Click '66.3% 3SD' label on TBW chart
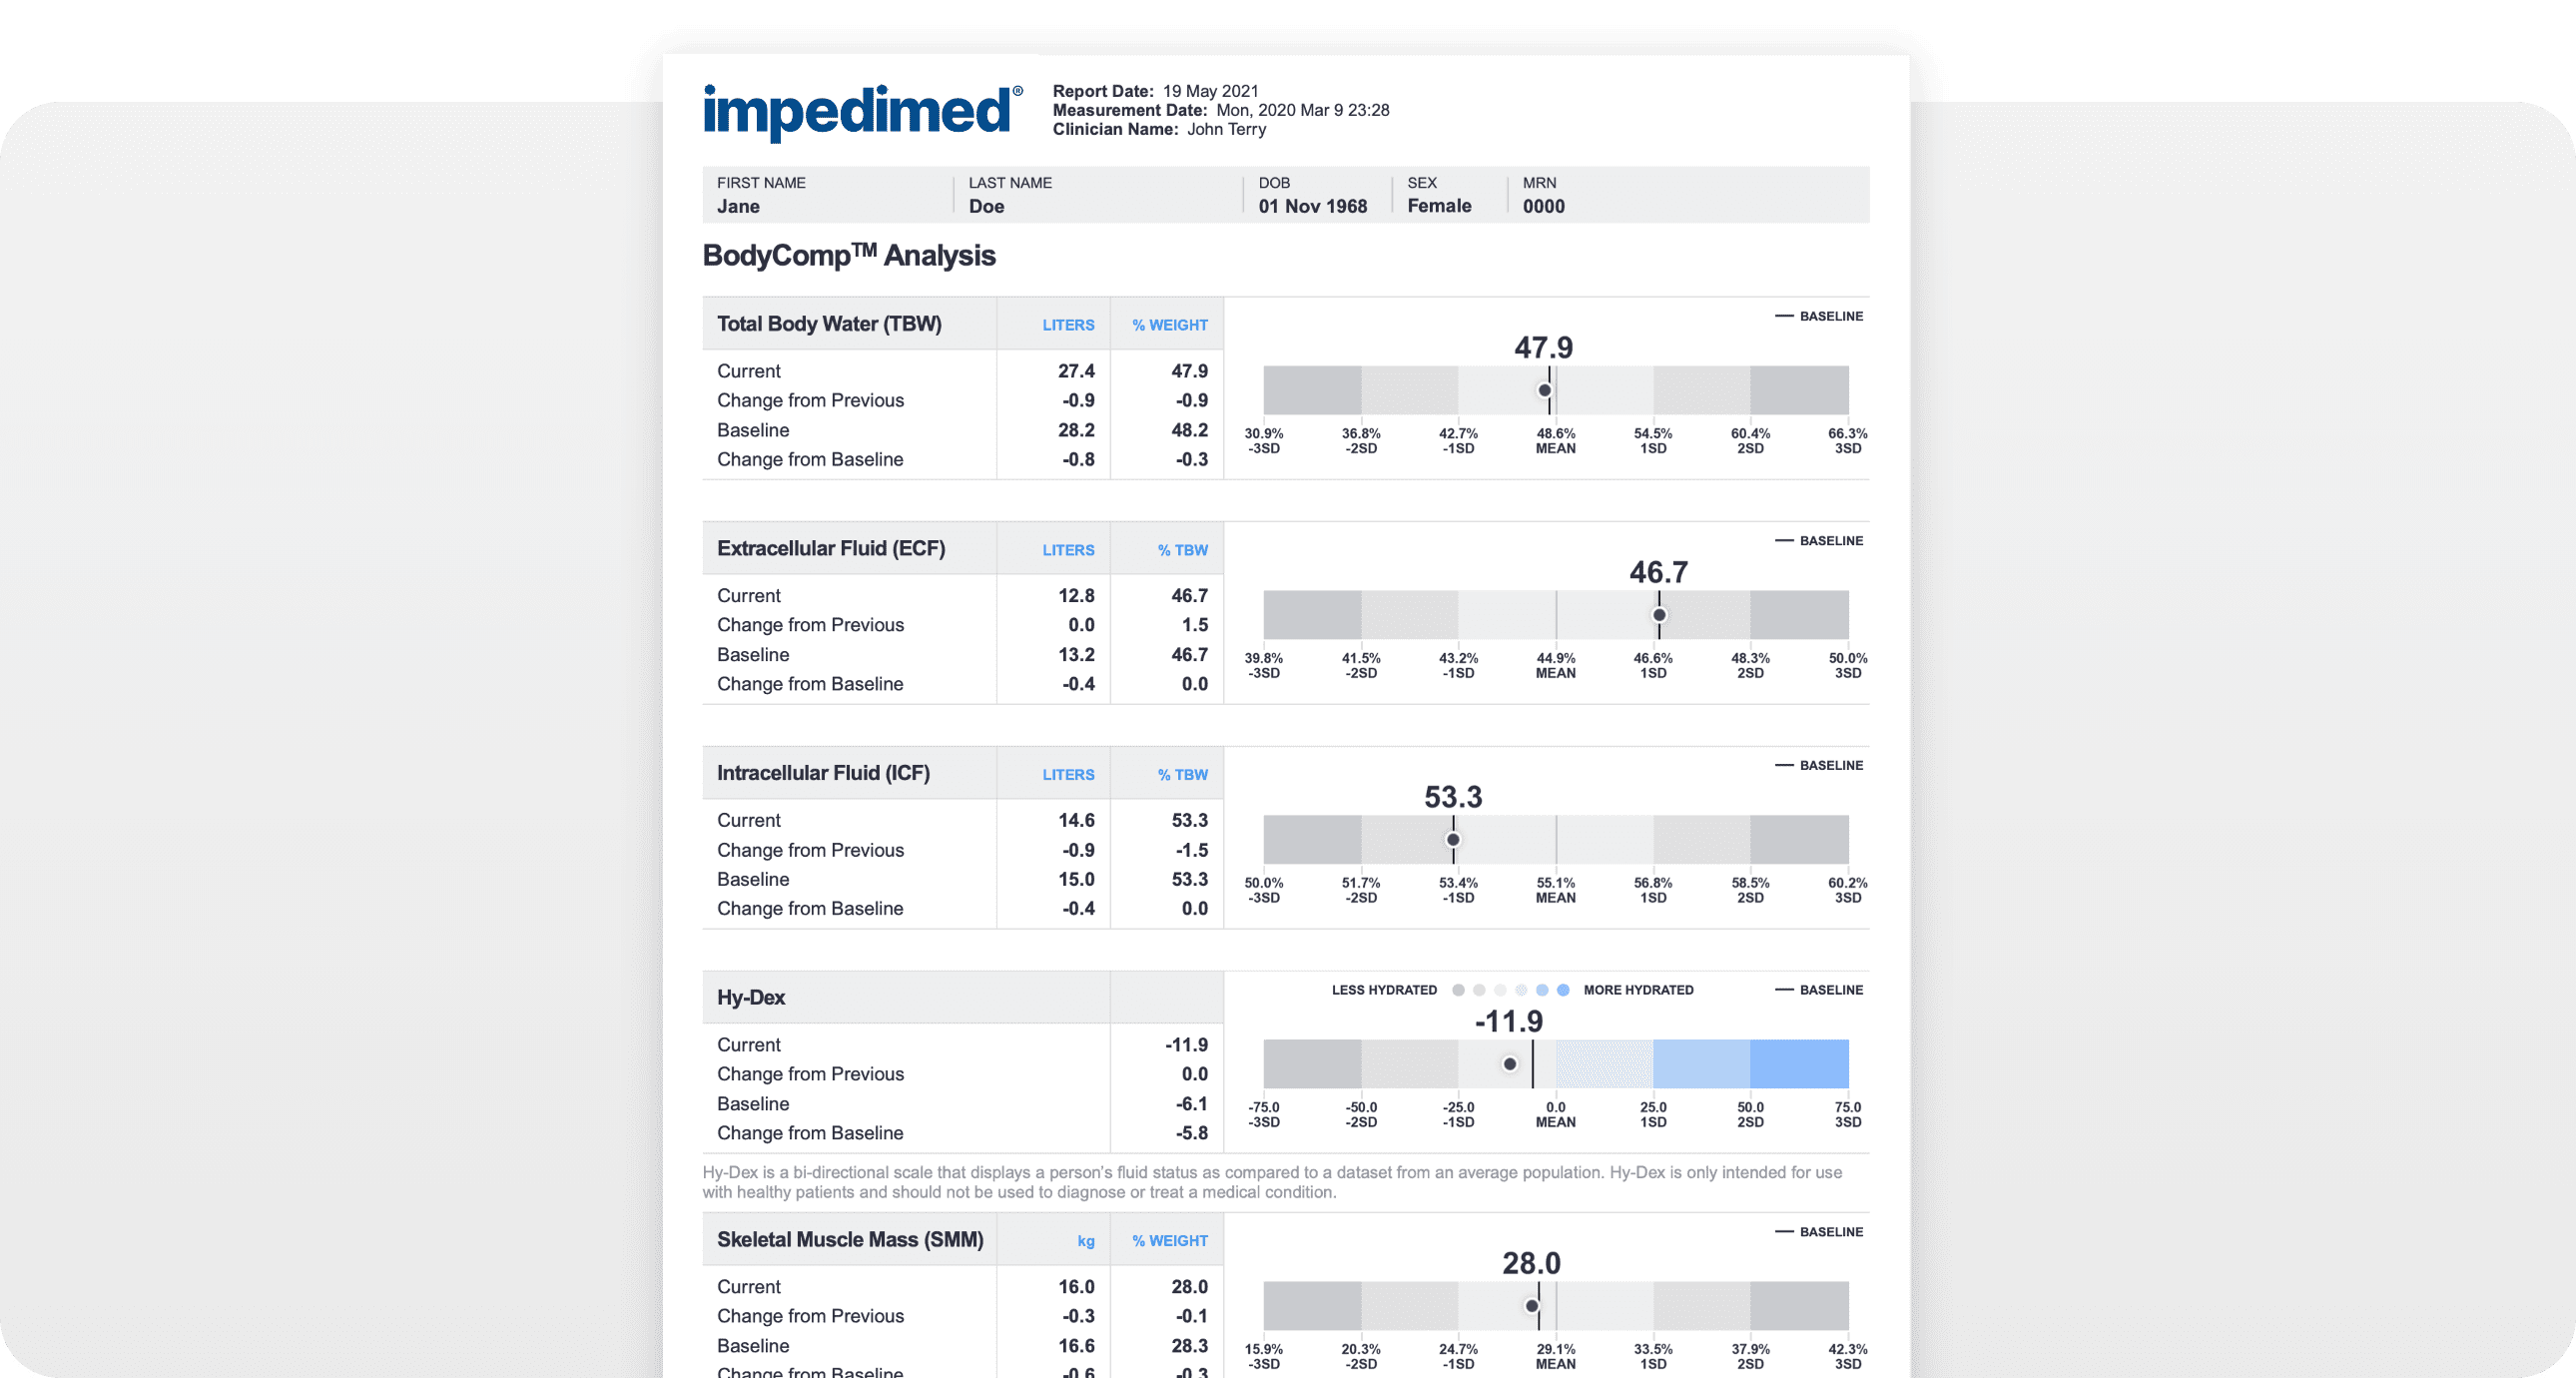 pyautogui.click(x=1847, y=441)
